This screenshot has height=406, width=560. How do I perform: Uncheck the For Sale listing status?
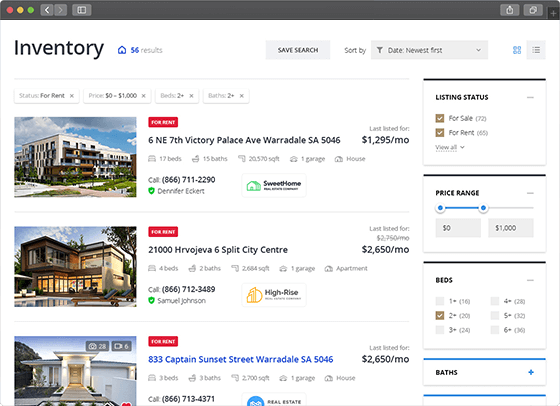(x=440, y=118)
